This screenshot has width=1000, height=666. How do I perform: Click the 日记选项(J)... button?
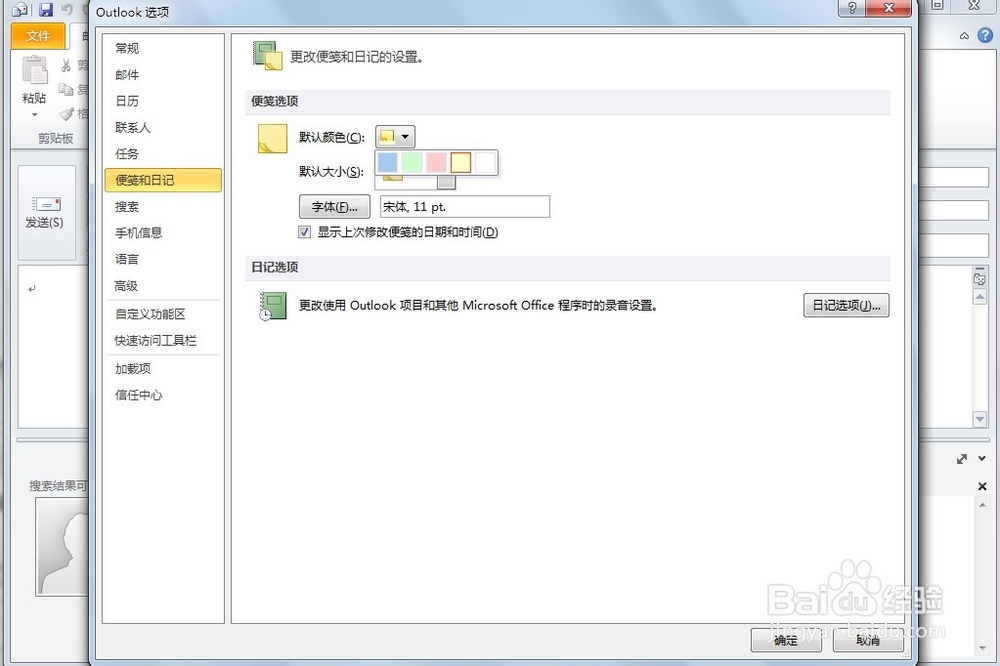(846, 306)
